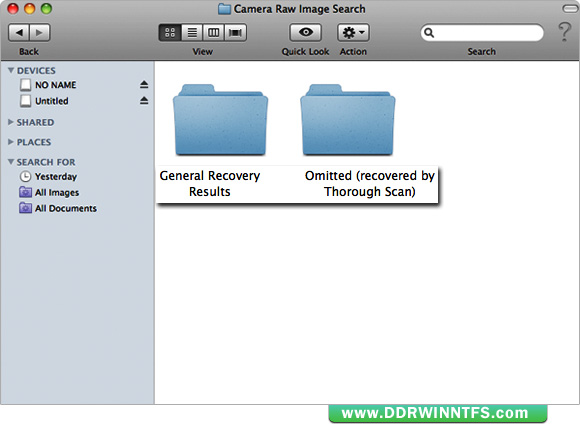This screenshot has height=424, width=580.
Task: Go back with the left arrow button
Action: pyautogui.click(x=19, y=33)
